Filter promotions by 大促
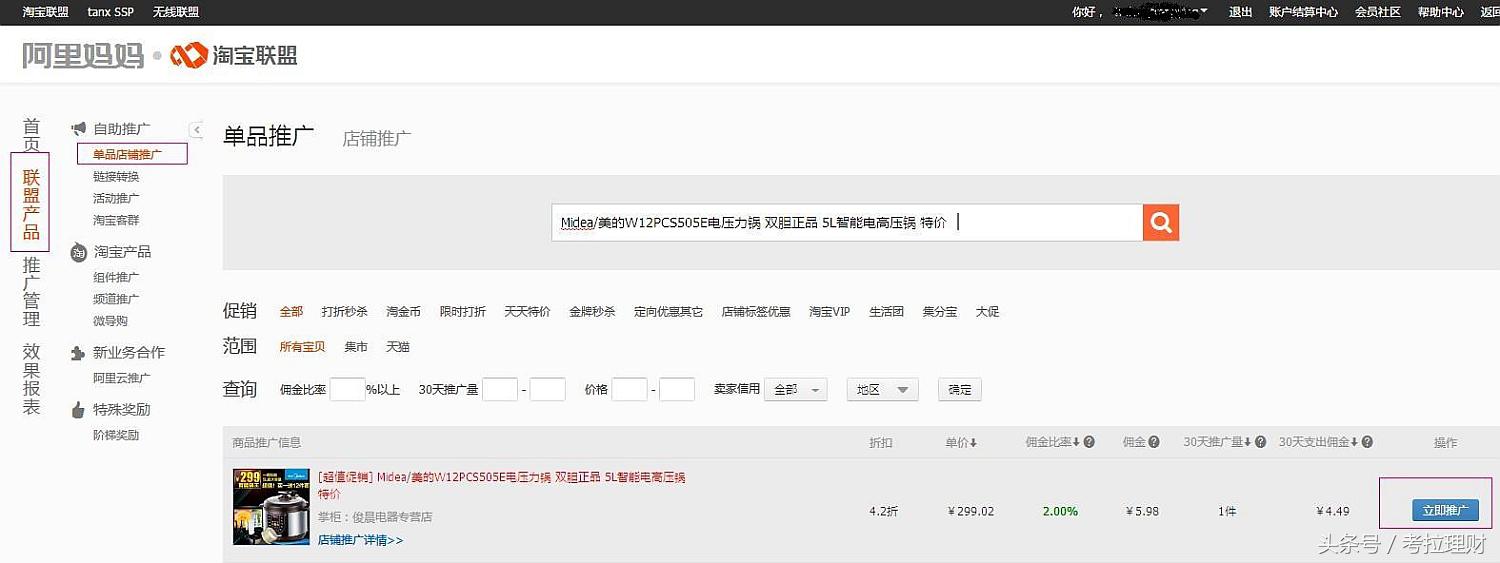This screenshot has width=1500, height=563. tap(987, 312)
